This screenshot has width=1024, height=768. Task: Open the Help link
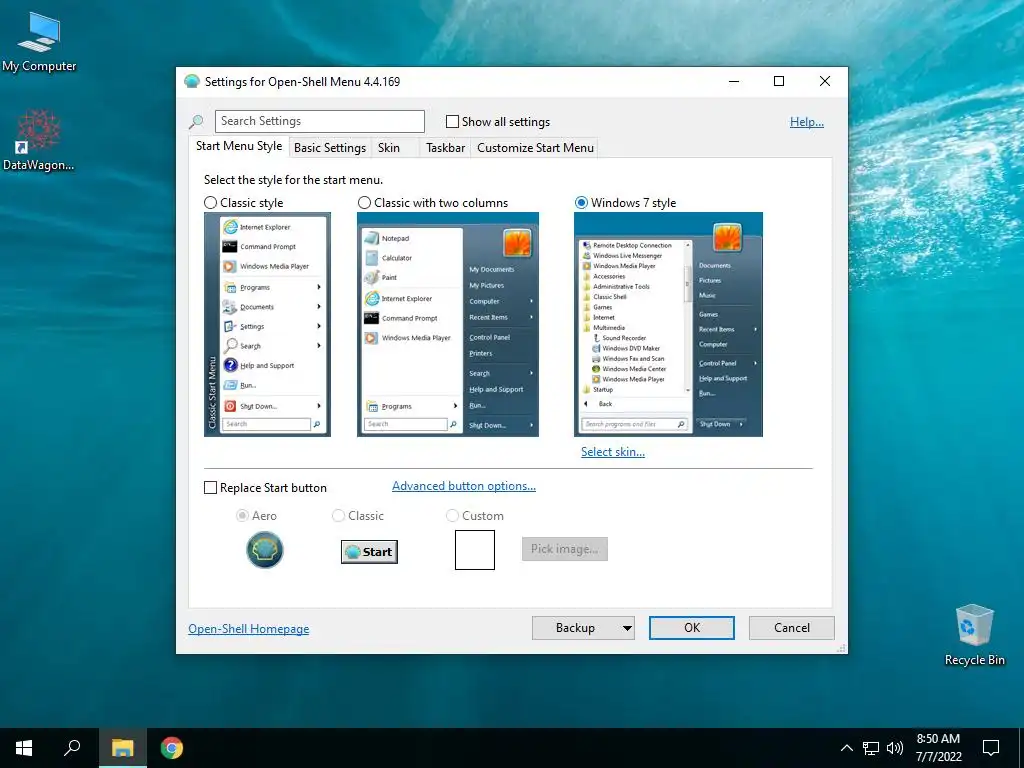click(807, 122)
